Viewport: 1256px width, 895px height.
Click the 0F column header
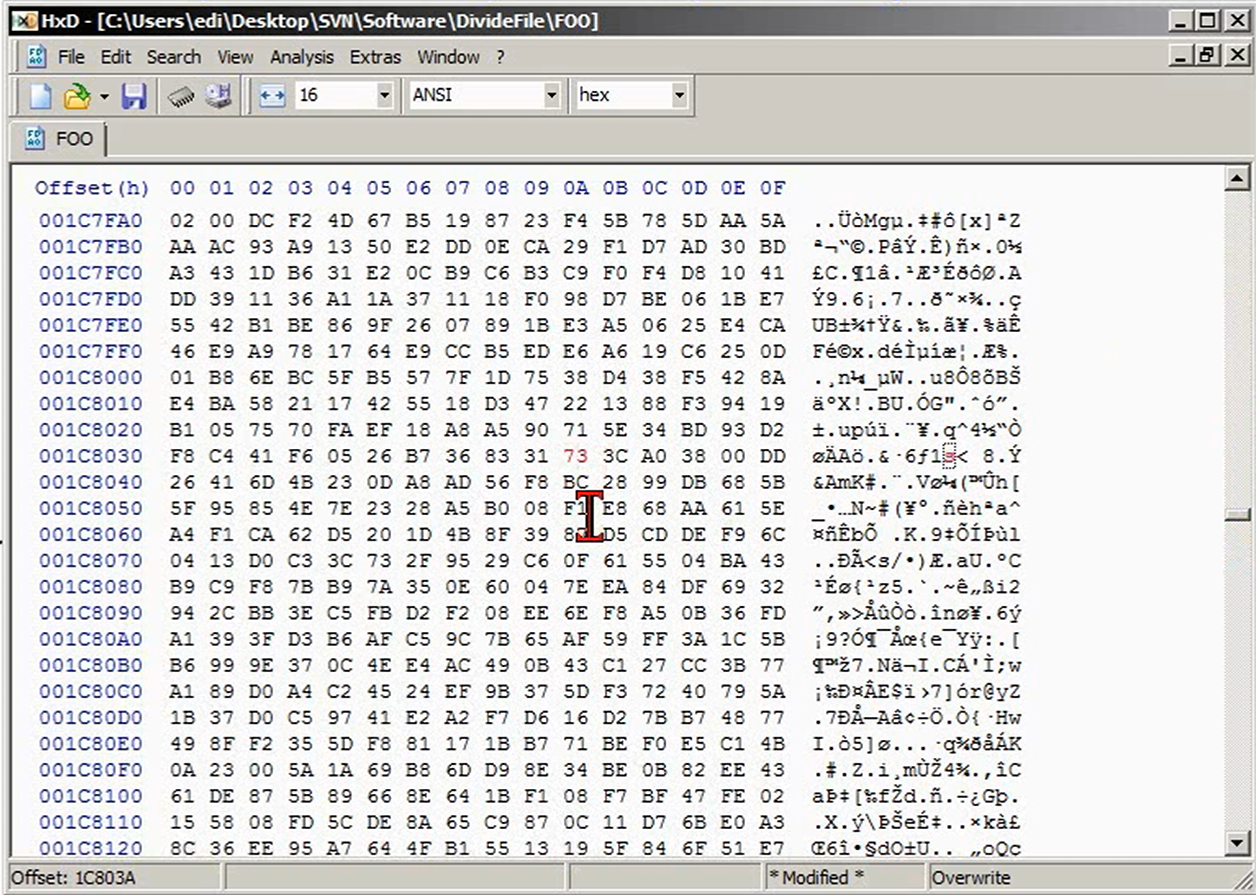click(773, 188)
